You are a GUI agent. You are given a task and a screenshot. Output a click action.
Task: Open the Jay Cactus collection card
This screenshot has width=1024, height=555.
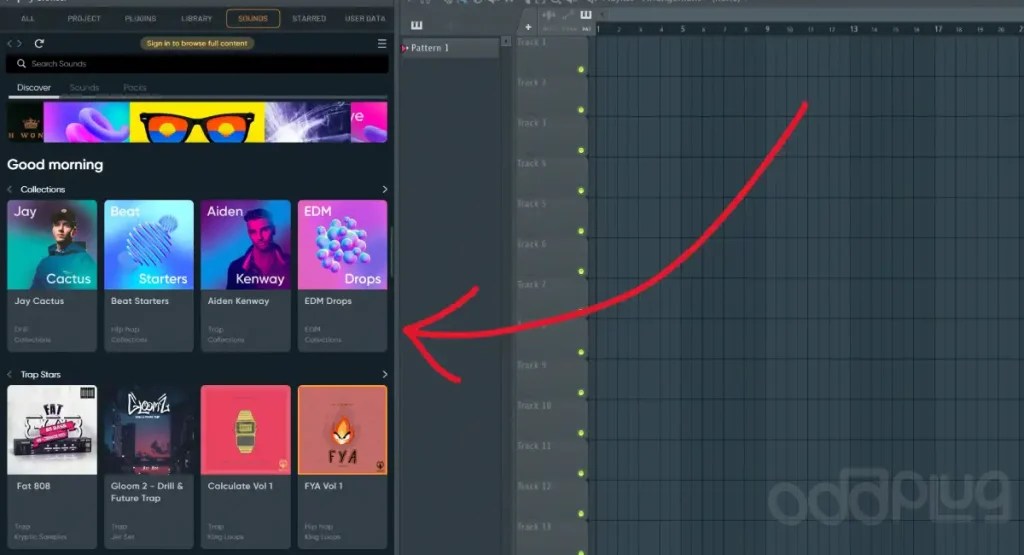[52, 276]
